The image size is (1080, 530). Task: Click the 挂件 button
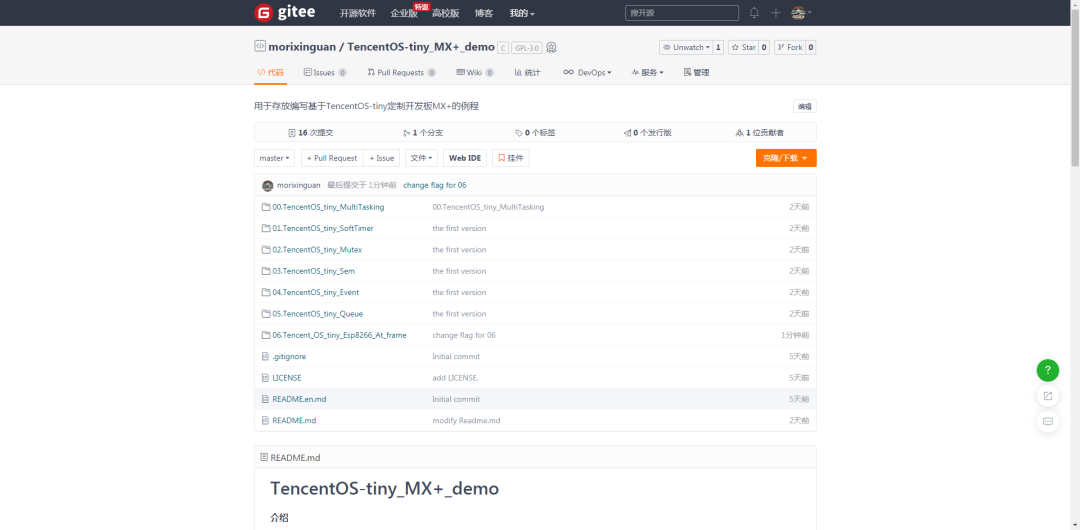tap(510, 158)
